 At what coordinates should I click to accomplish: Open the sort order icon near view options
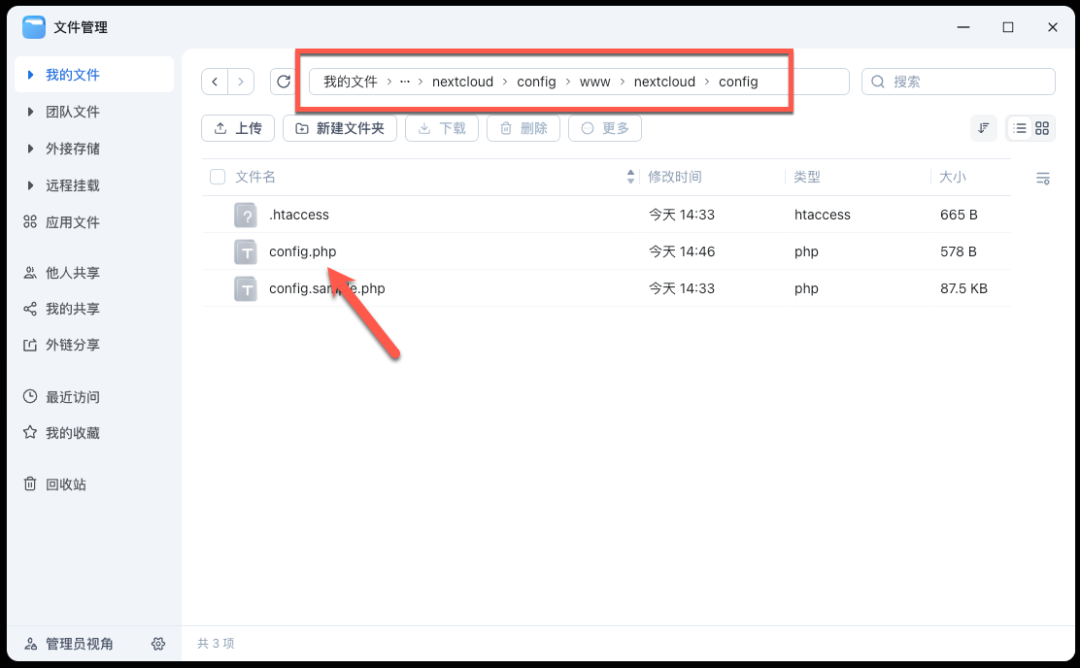point(983,128)
